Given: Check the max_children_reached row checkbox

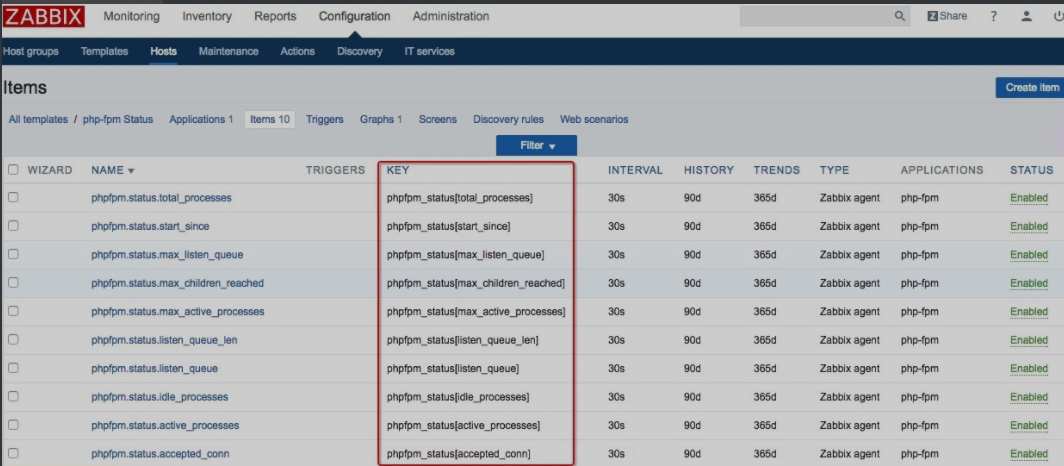Looking at the screenshot, I should coord(13,283).
